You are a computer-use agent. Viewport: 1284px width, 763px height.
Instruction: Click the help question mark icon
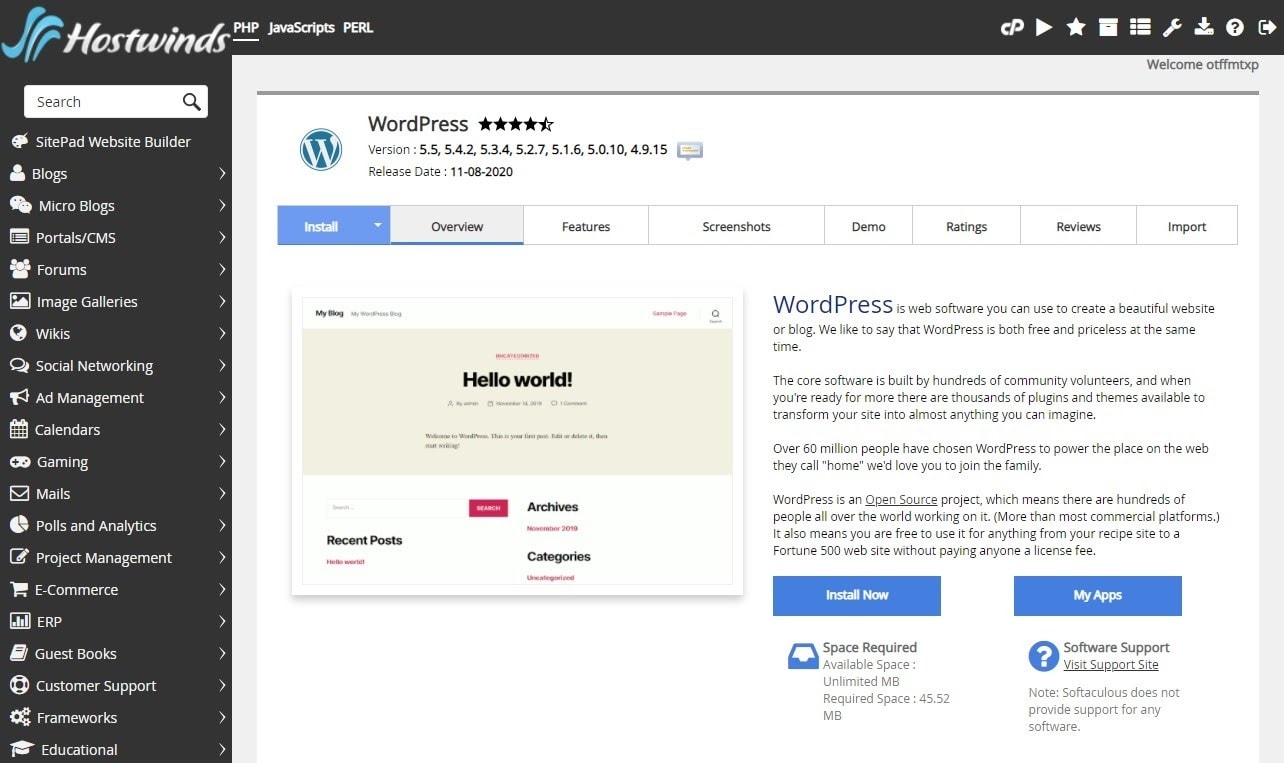pyautogui.click(x=1235, y=28)
